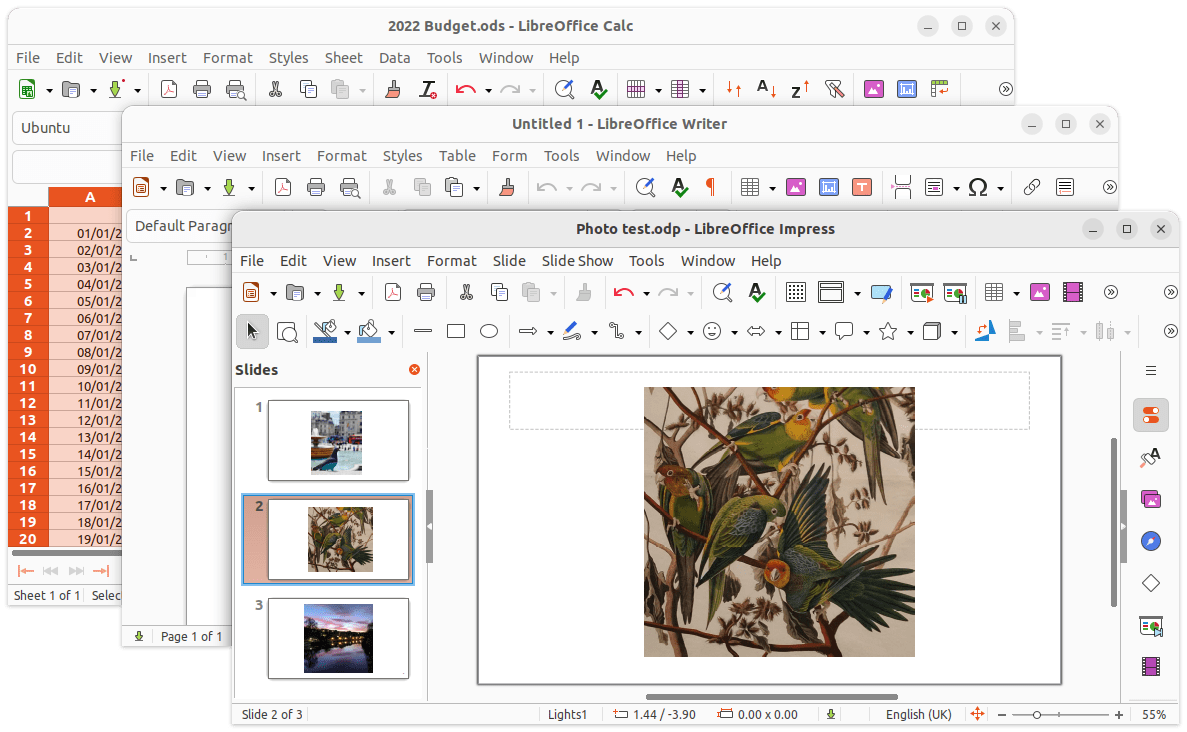Click Copy icon in Impress toolbar
The image size is (1187, 732).
[x=499, y=292]
